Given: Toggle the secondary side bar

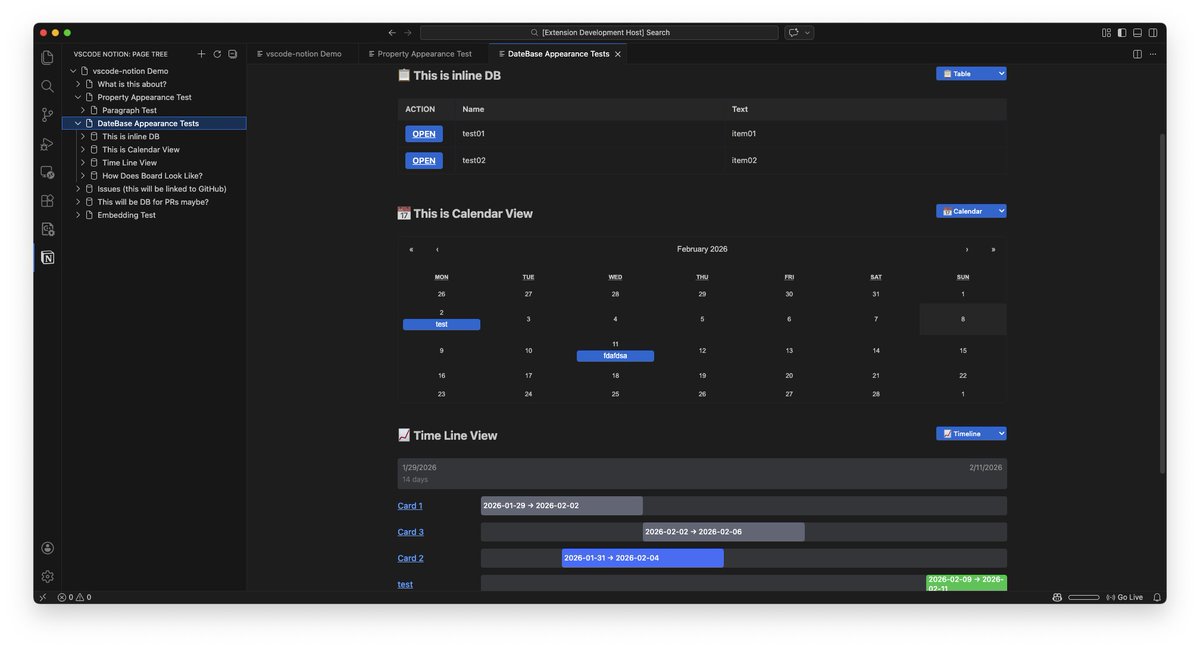Looking at the screenshot, I should click(1153, 32).
